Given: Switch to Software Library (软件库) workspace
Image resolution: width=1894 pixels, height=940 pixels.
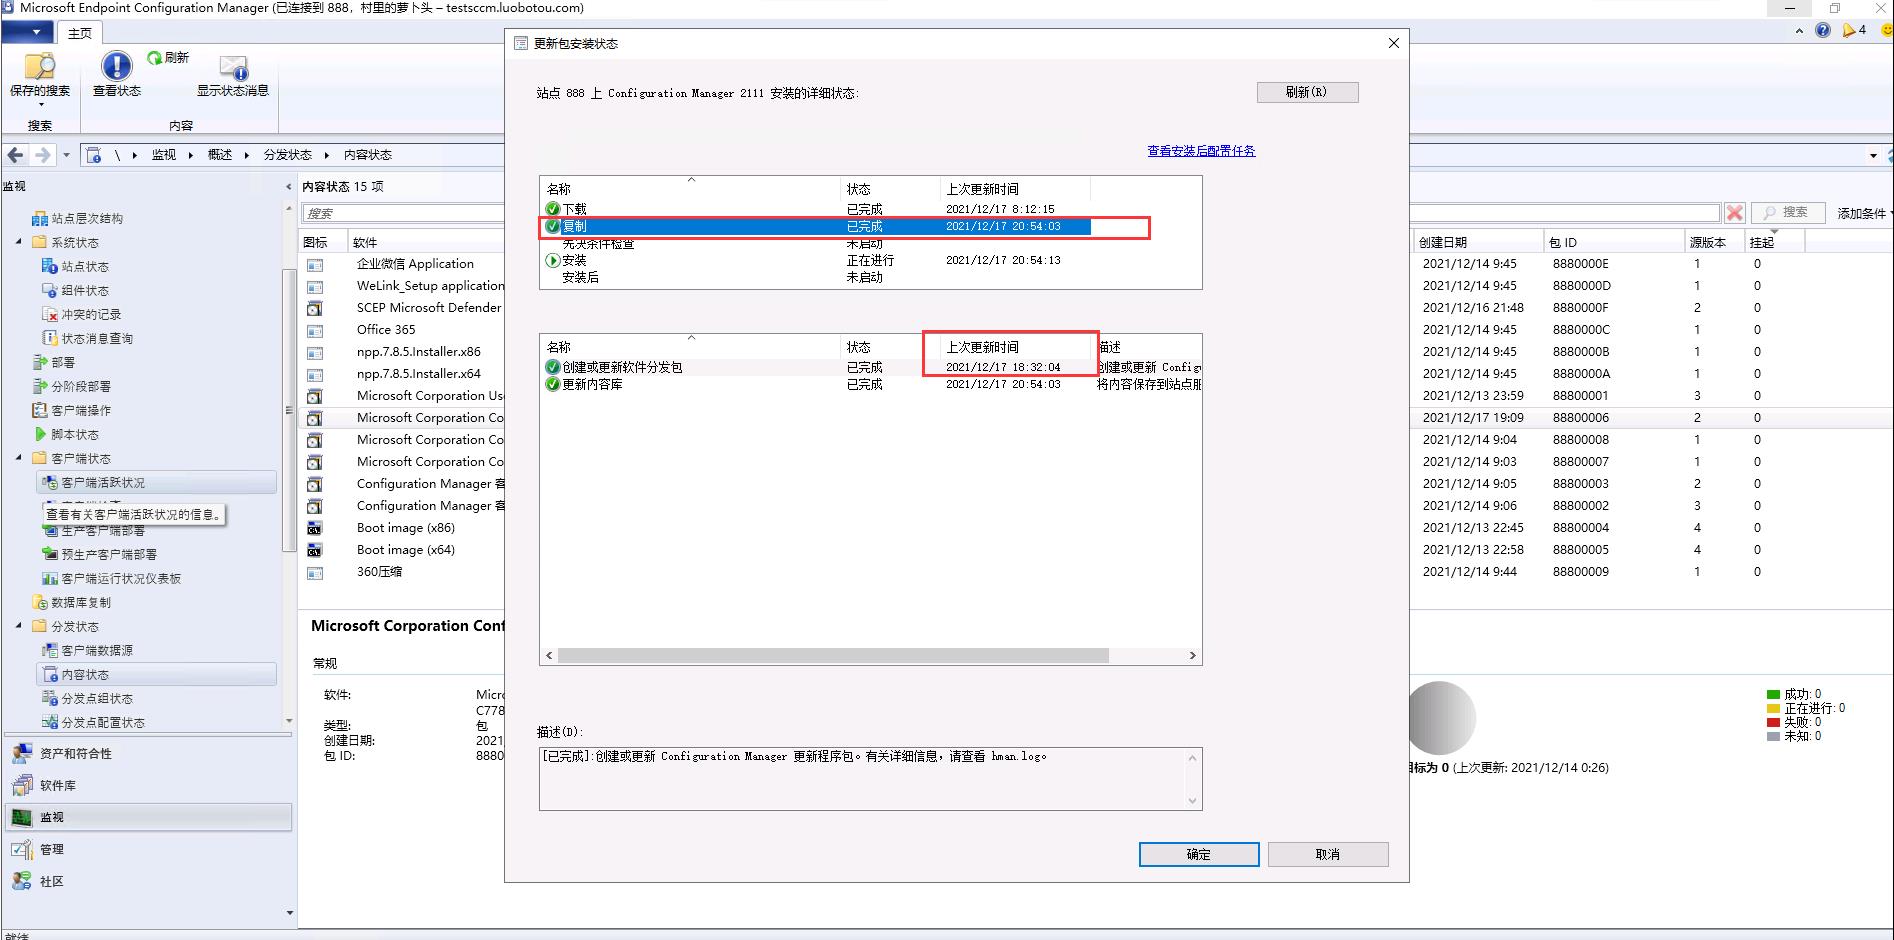Looking at the screenshot, I should 149,786.
